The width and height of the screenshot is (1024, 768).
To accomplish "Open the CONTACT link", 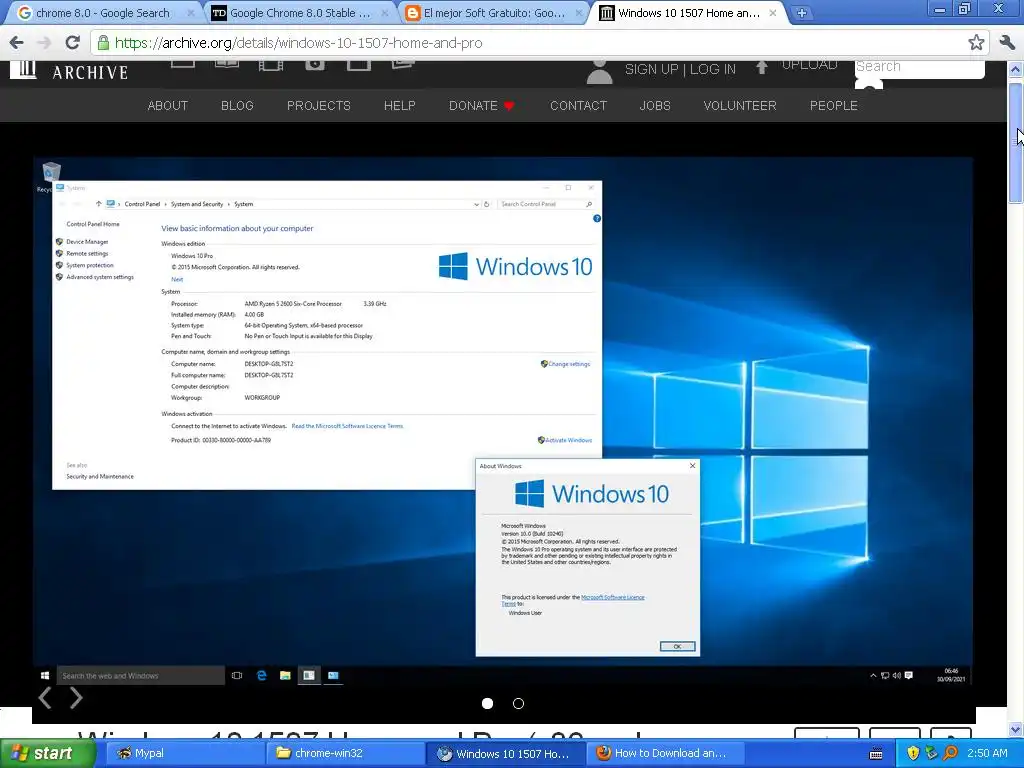I will tap(579, 106).
